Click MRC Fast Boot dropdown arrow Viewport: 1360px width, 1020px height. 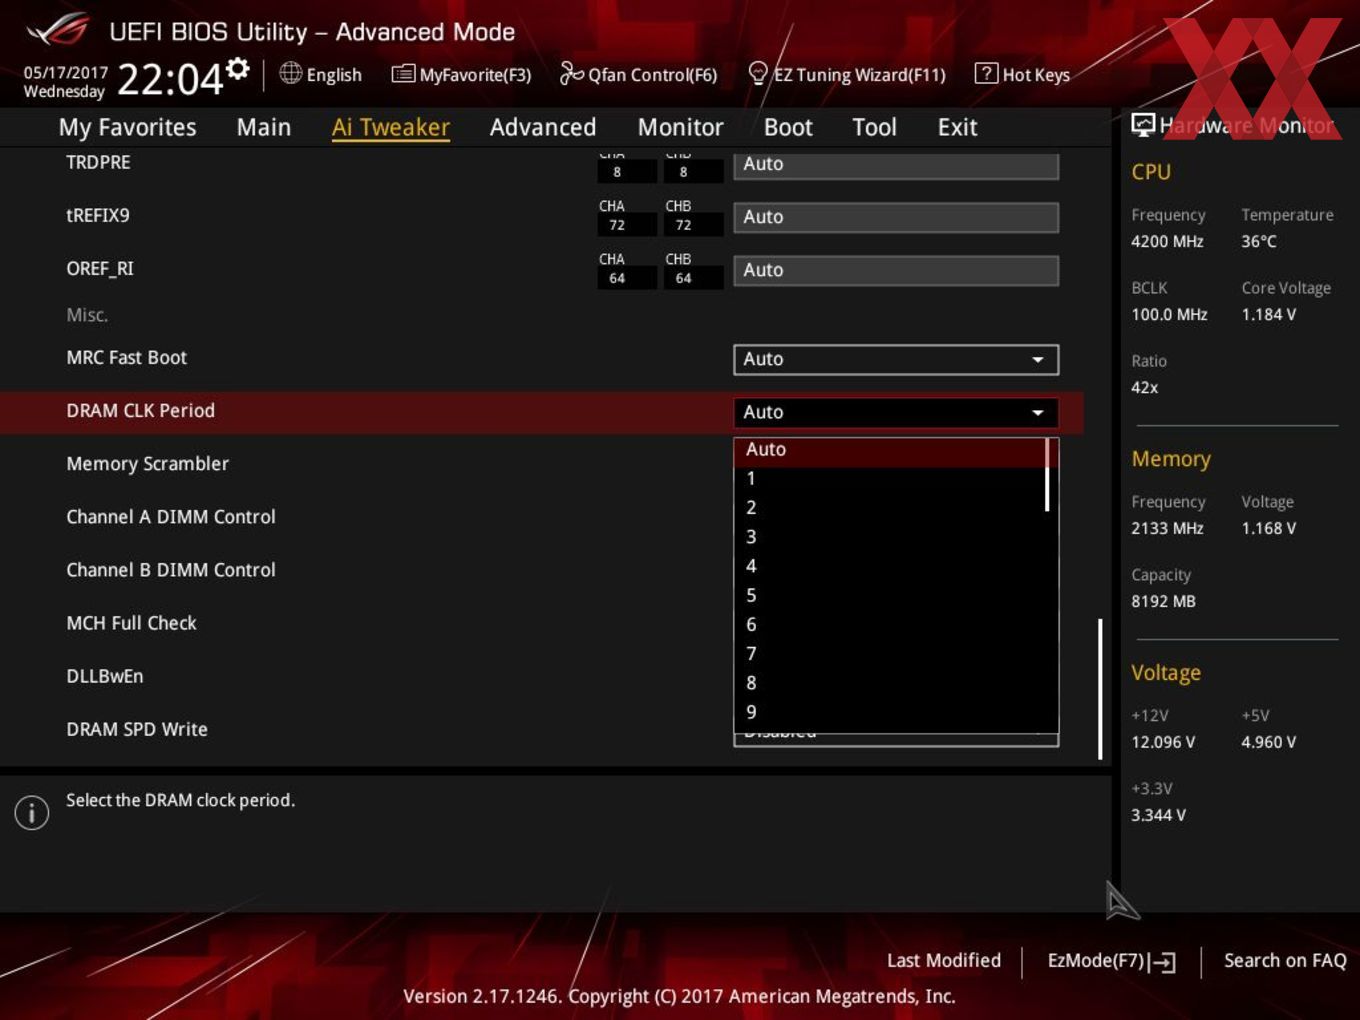[x=1038, y=360]
